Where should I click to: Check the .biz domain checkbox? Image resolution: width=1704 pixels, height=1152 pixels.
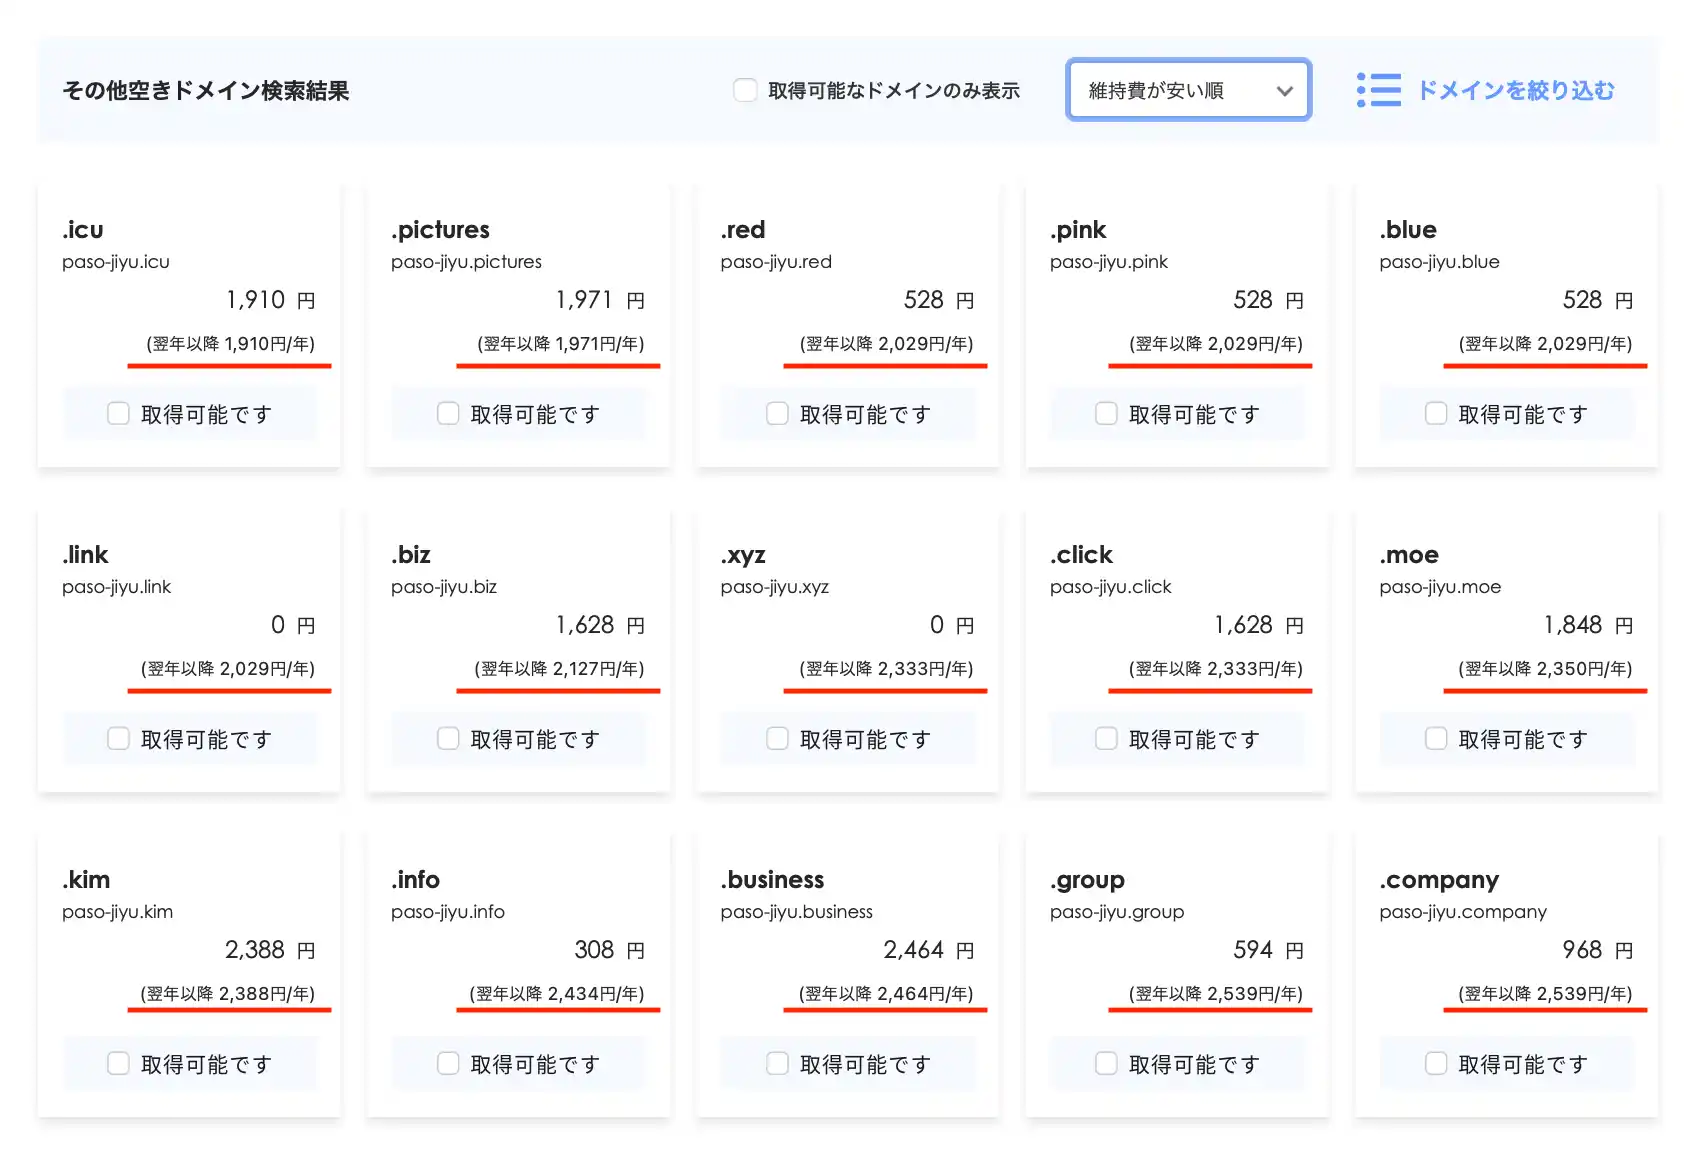pyautogui.click(x=448, y=738)
